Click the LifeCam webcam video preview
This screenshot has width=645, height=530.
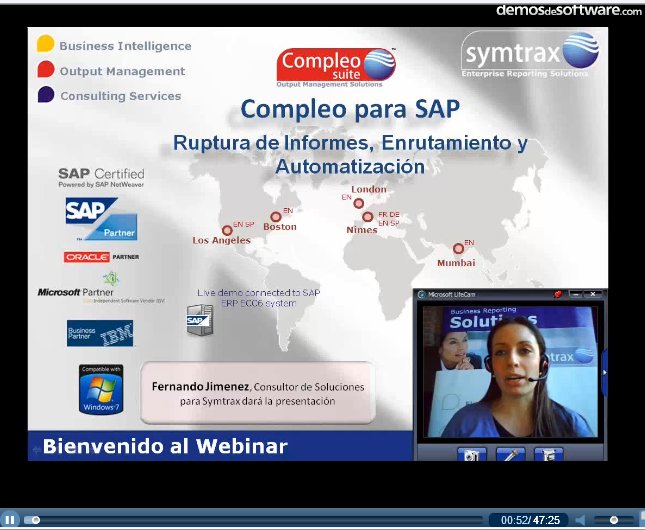tap(510, 372)
